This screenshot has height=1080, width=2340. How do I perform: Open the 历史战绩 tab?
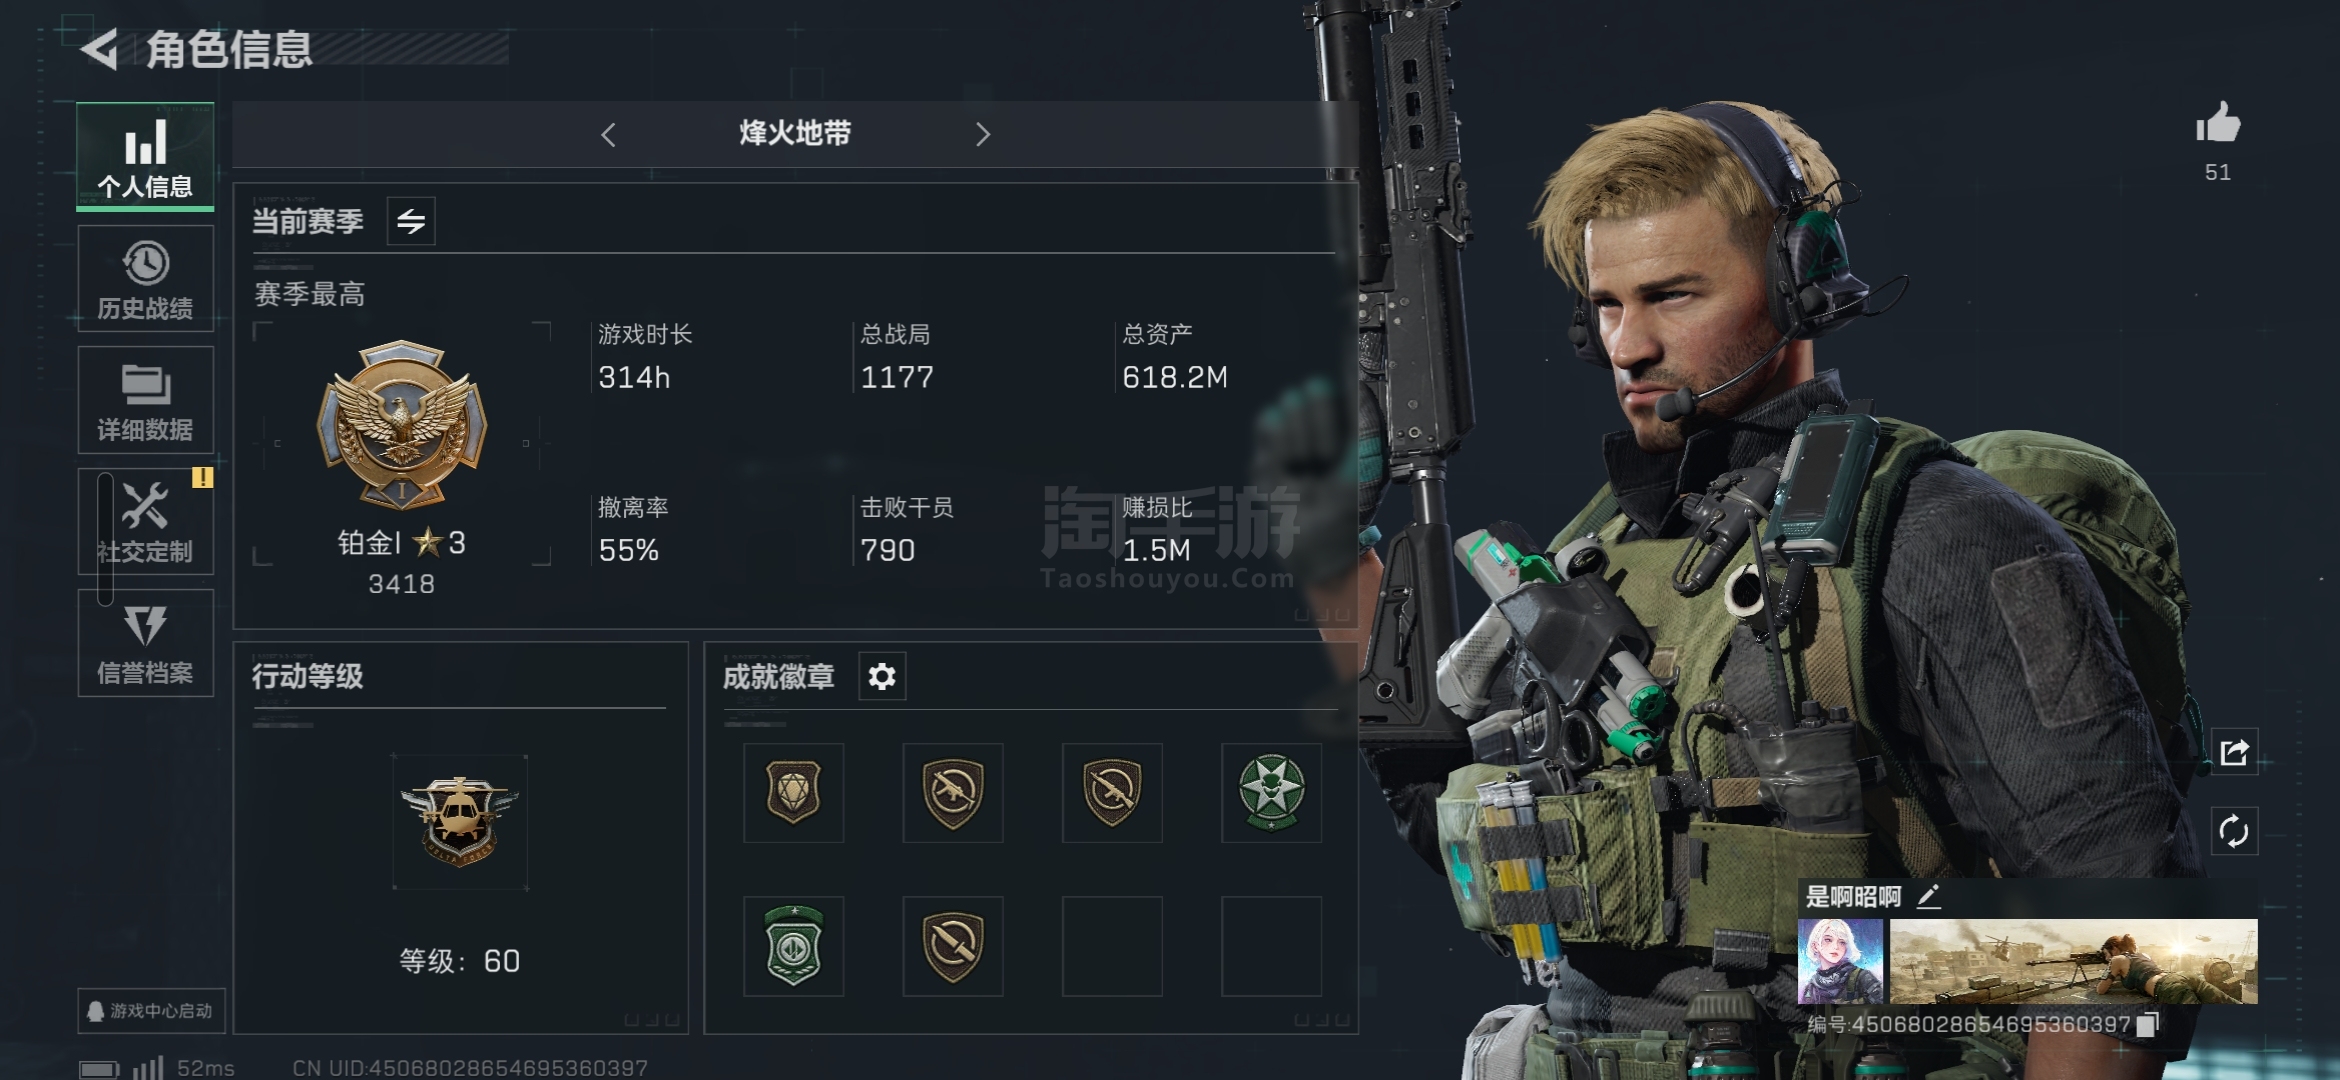(x=146, y=279)
